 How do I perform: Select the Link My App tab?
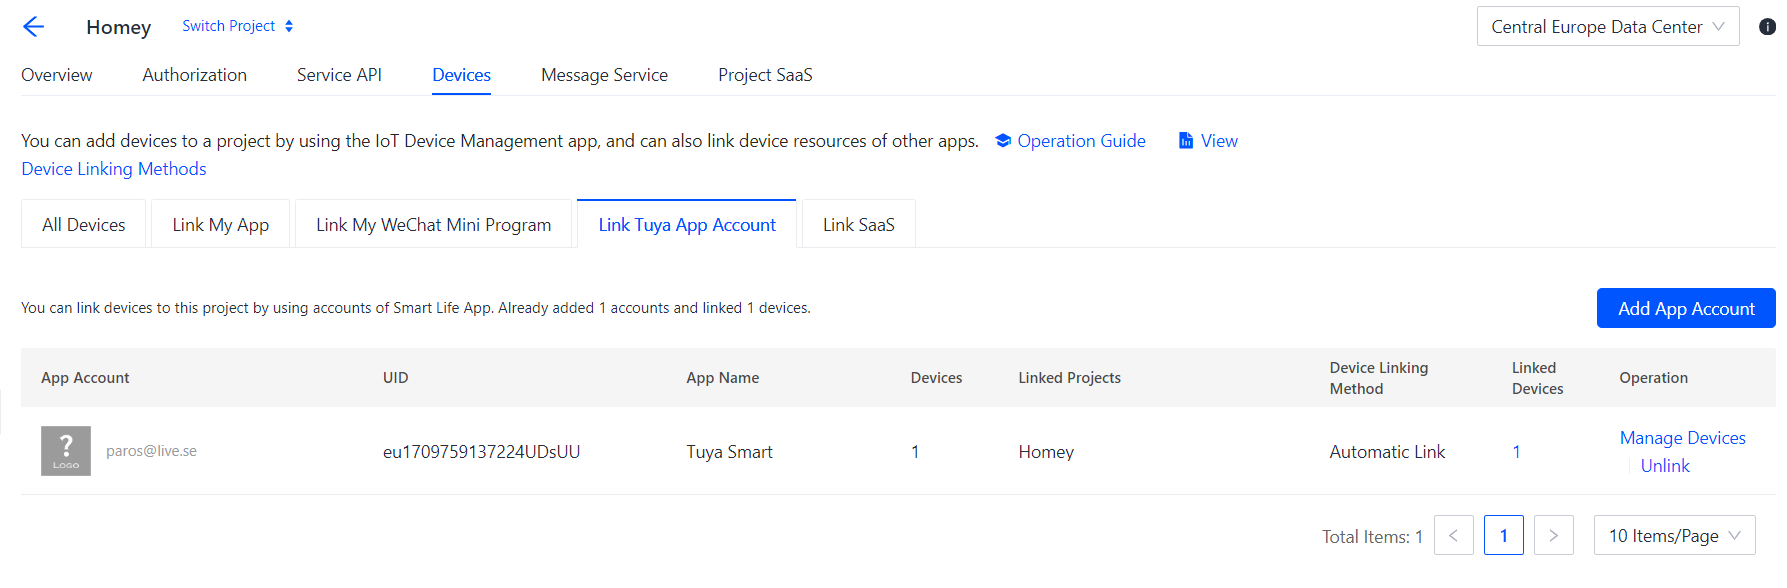pos(220,225)
